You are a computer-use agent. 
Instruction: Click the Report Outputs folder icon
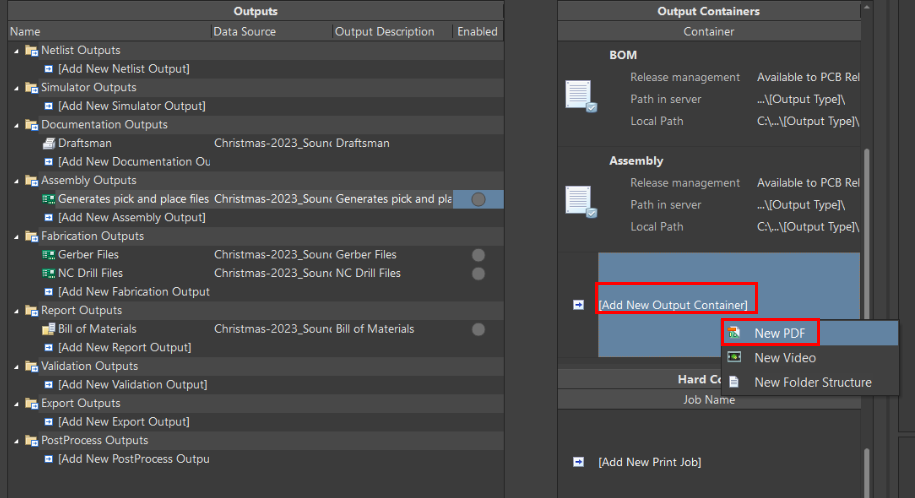(32, 311)
